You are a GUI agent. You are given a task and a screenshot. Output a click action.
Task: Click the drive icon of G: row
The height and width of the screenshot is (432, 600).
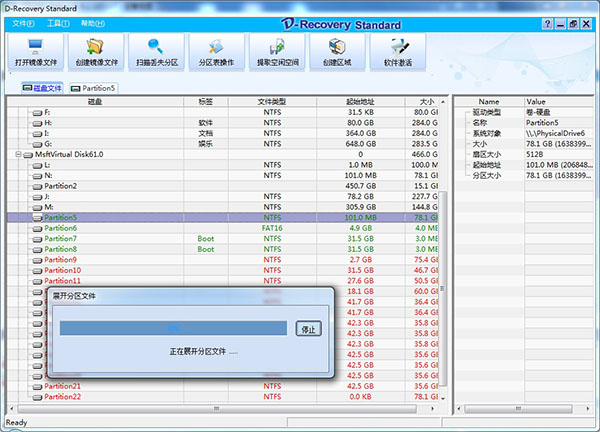tap(37, 144)
